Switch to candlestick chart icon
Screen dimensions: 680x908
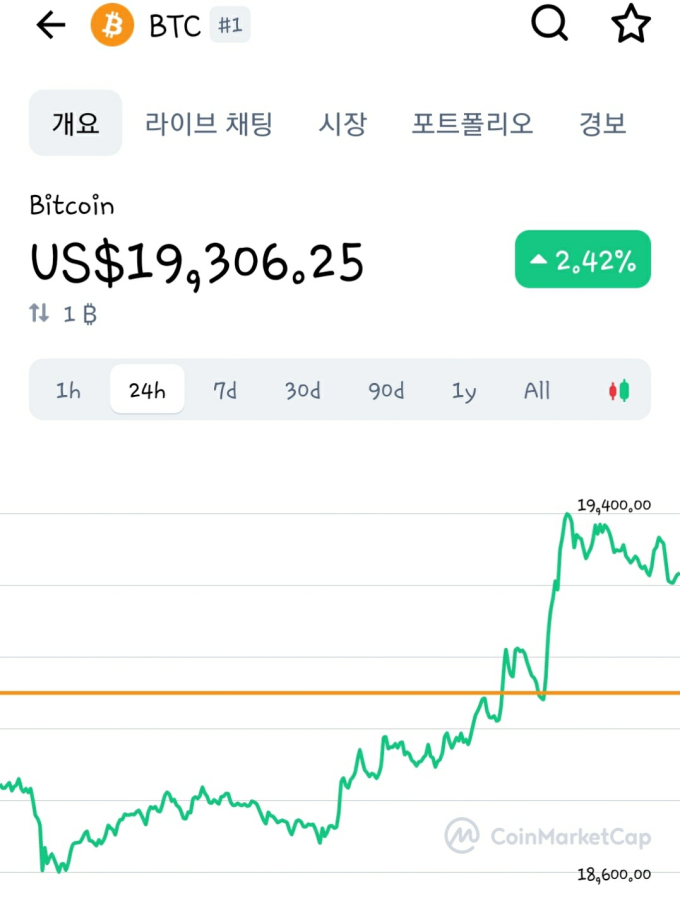point(619,390)
